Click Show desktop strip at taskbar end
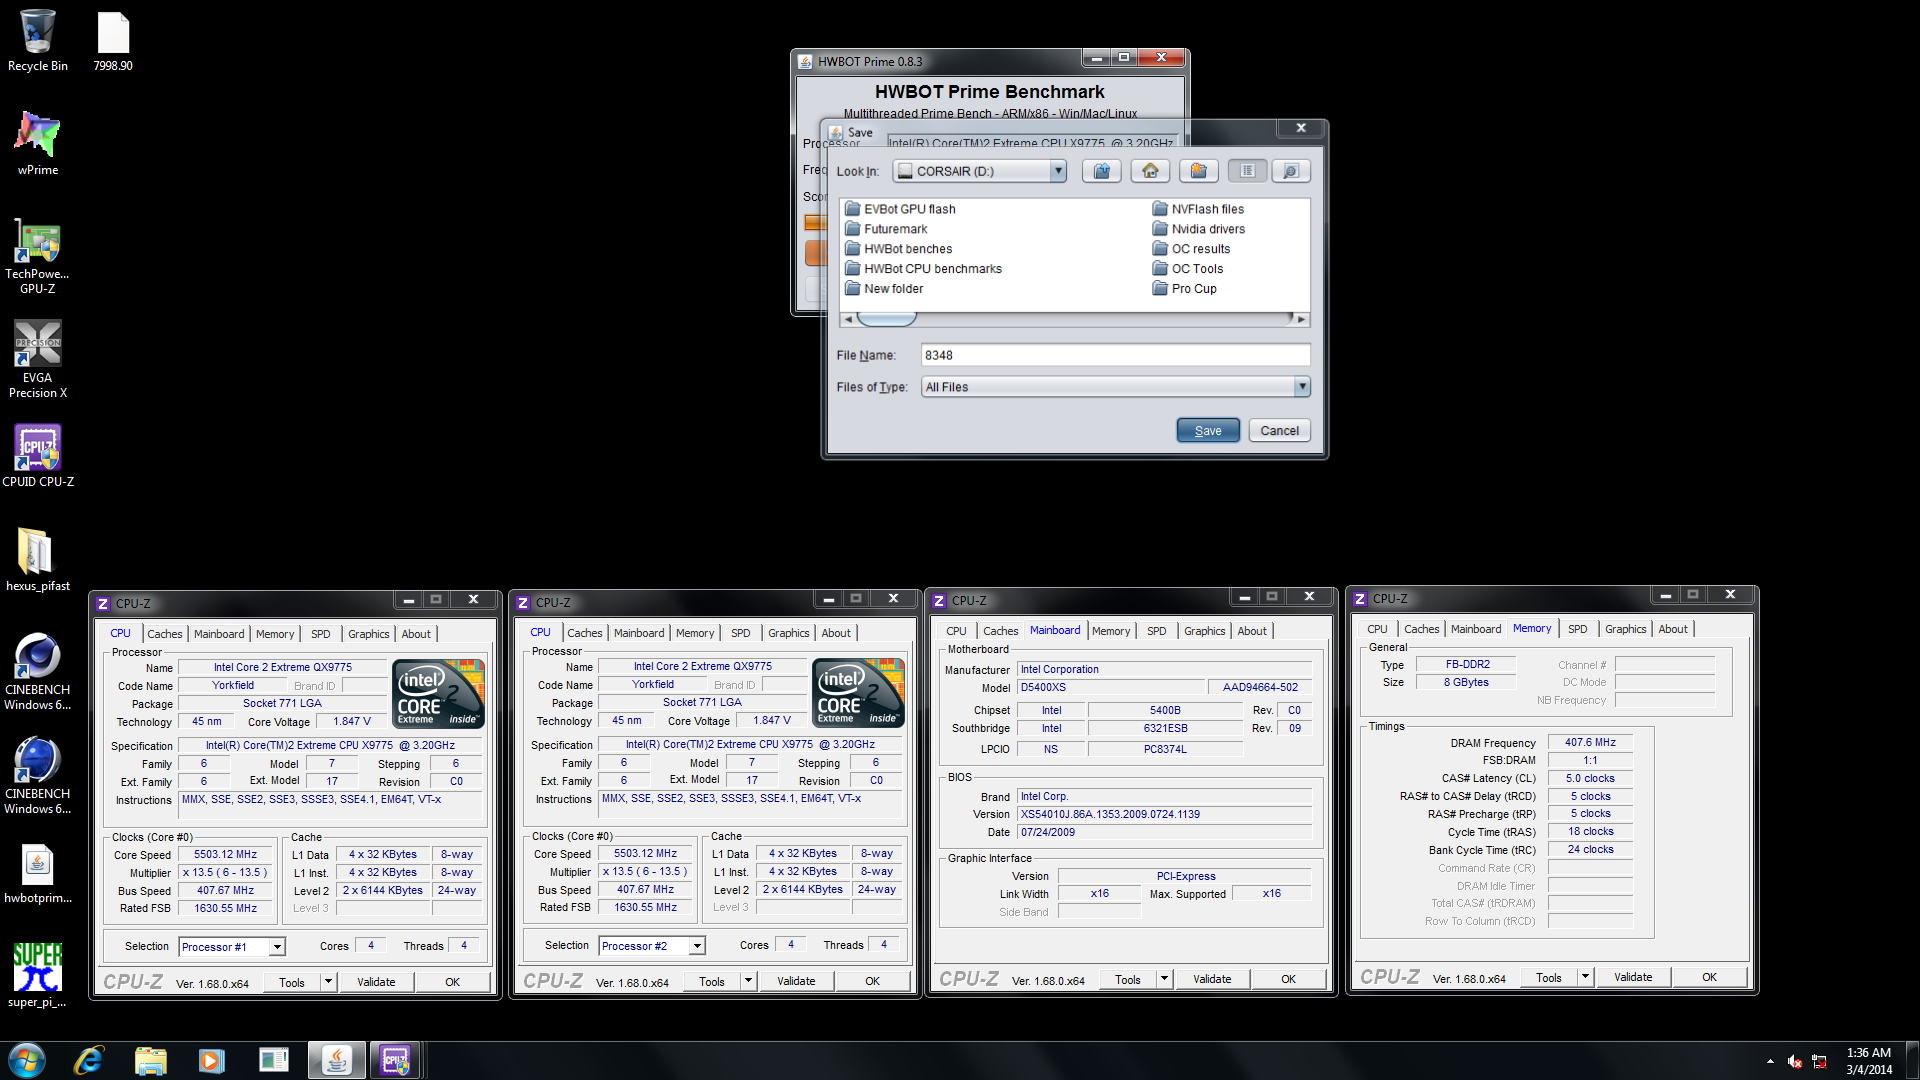The height and width of the screenshot is (1080, 1920). [x=1913, y=1060]
